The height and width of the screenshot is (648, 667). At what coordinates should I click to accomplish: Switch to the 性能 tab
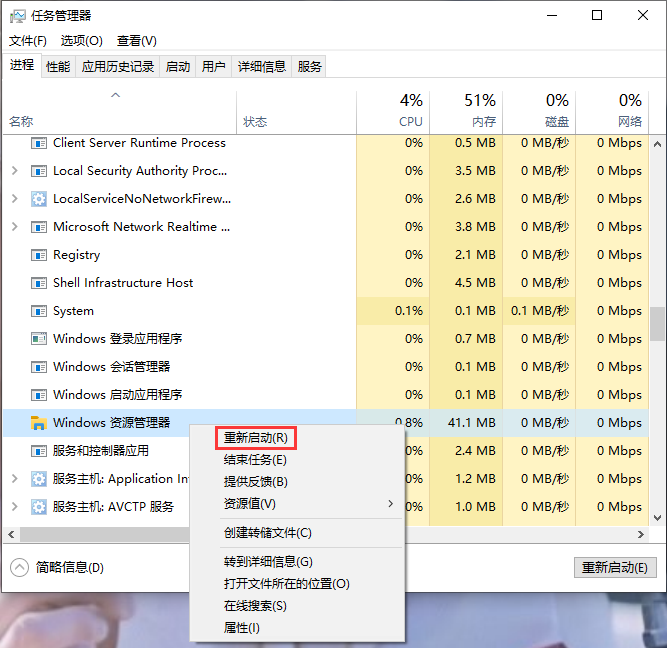click(58, 67)
